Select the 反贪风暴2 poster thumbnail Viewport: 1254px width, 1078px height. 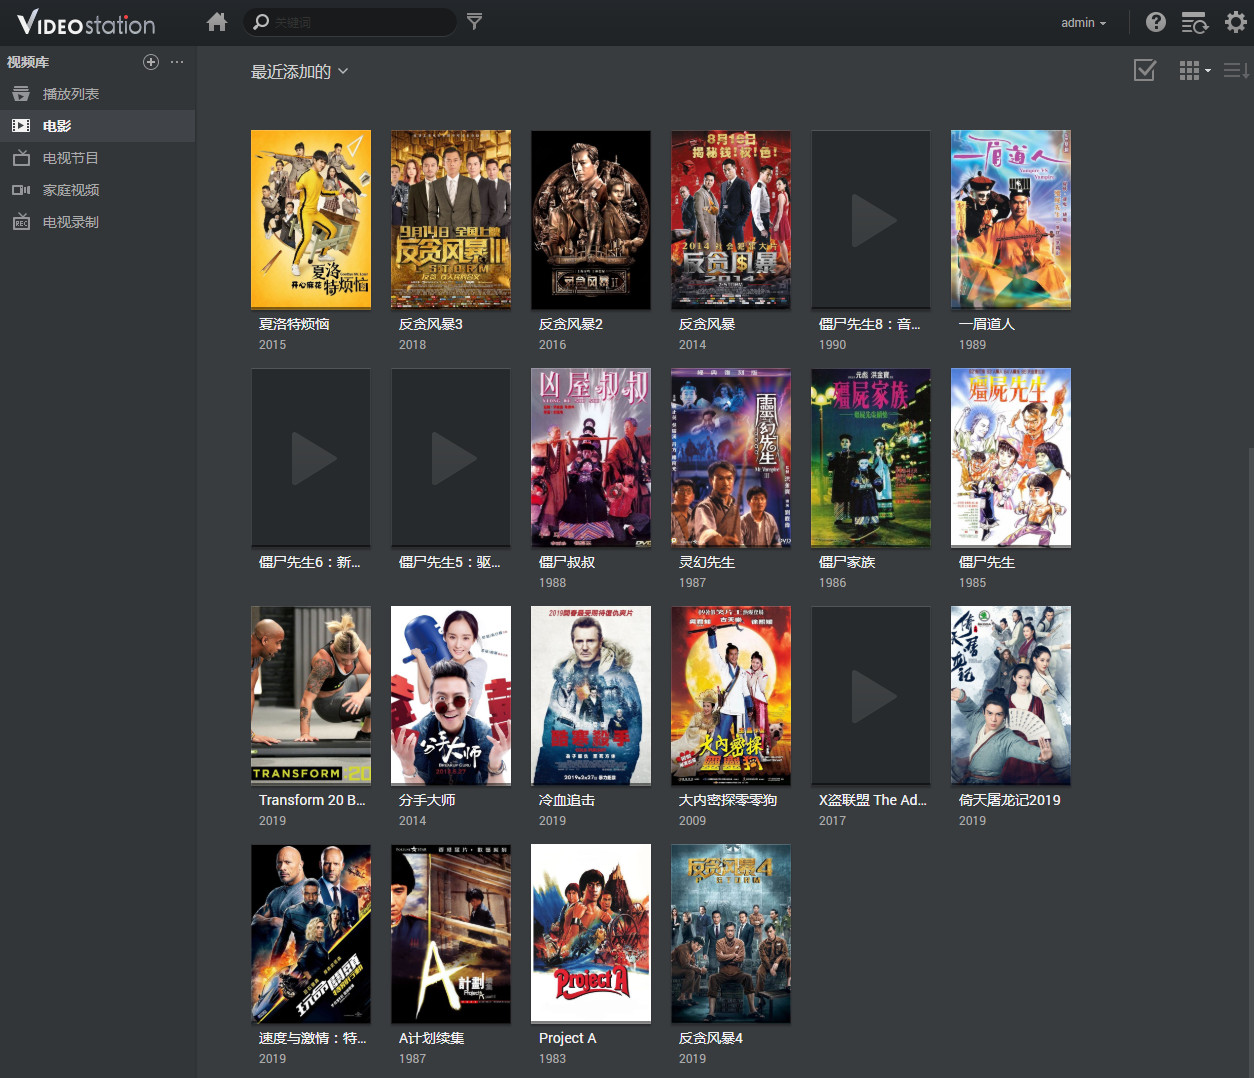[591, 219]
